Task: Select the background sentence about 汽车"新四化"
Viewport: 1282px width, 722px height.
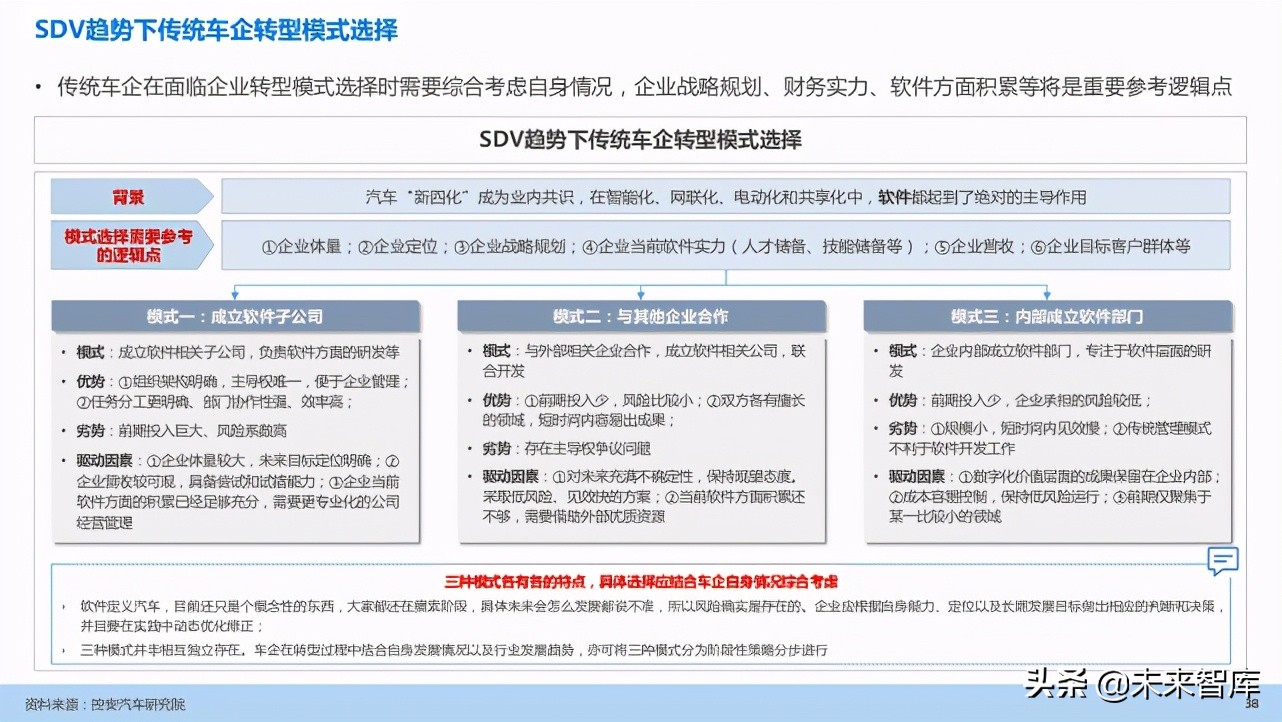Action: pos(726,197)
